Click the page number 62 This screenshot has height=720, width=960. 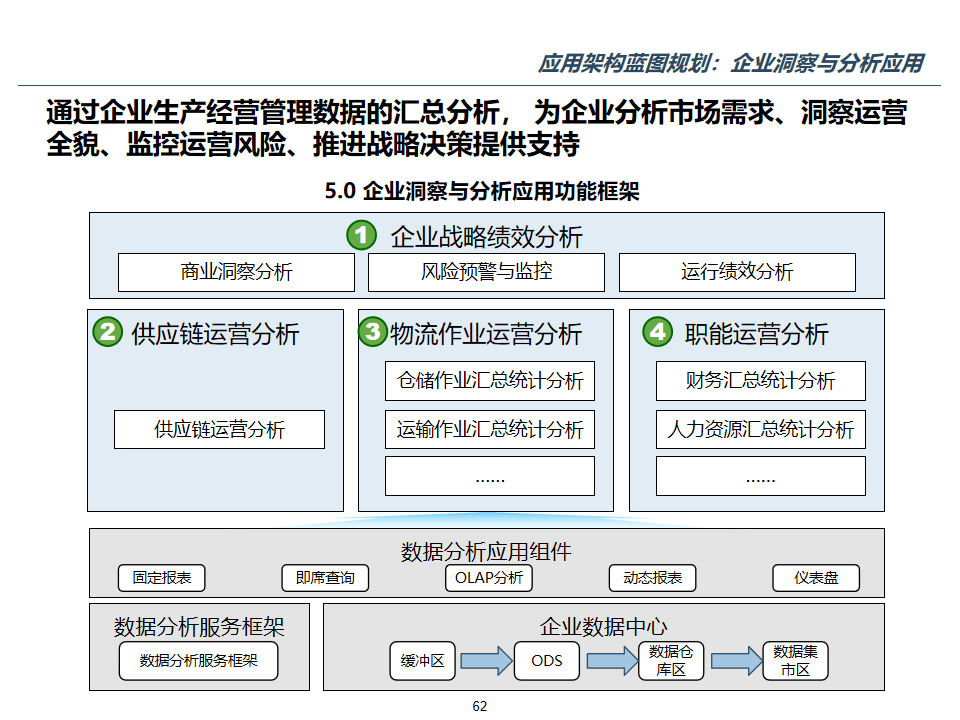(479, 706)
